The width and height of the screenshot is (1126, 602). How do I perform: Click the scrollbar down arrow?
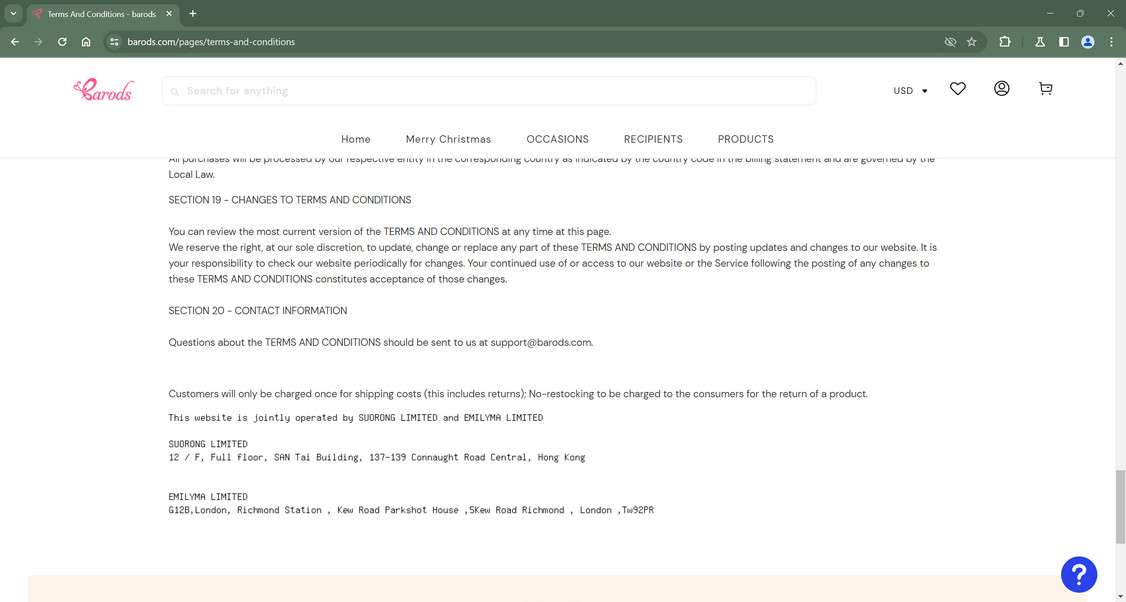tap(1120, 596)
